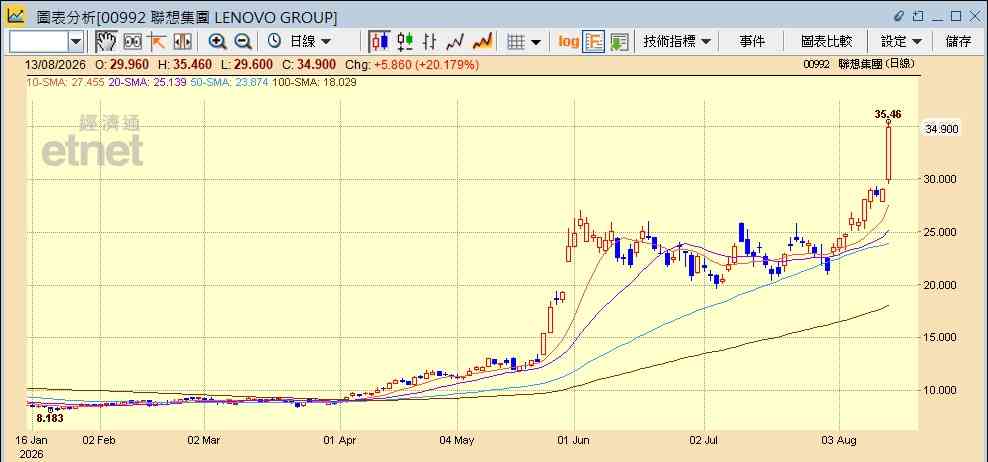The height and width of the screenshot is (462, 988).
Task: Click the O: 29.960 open value
Action: [120, 64]
